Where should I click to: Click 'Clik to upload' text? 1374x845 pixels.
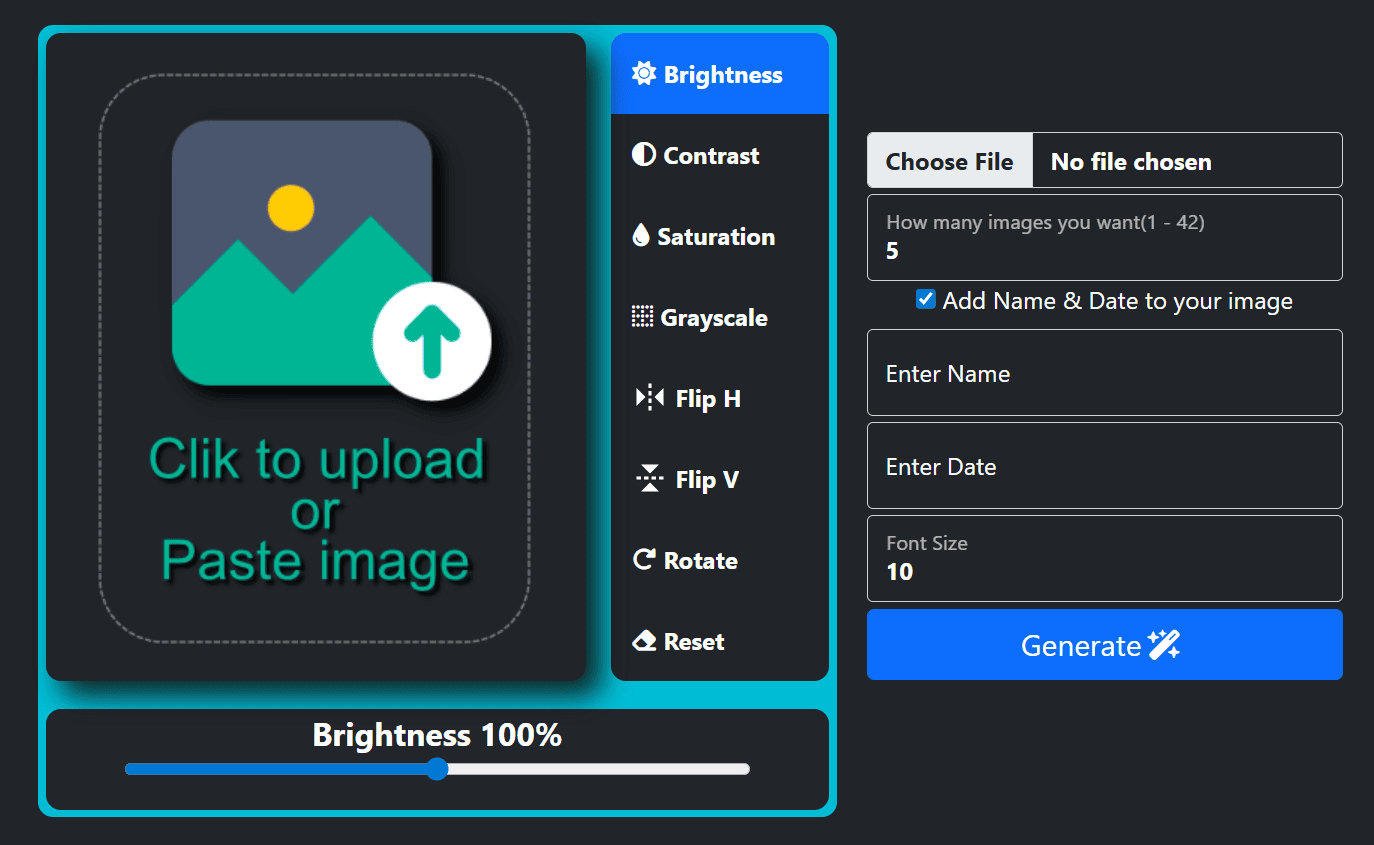pos(316,459)
